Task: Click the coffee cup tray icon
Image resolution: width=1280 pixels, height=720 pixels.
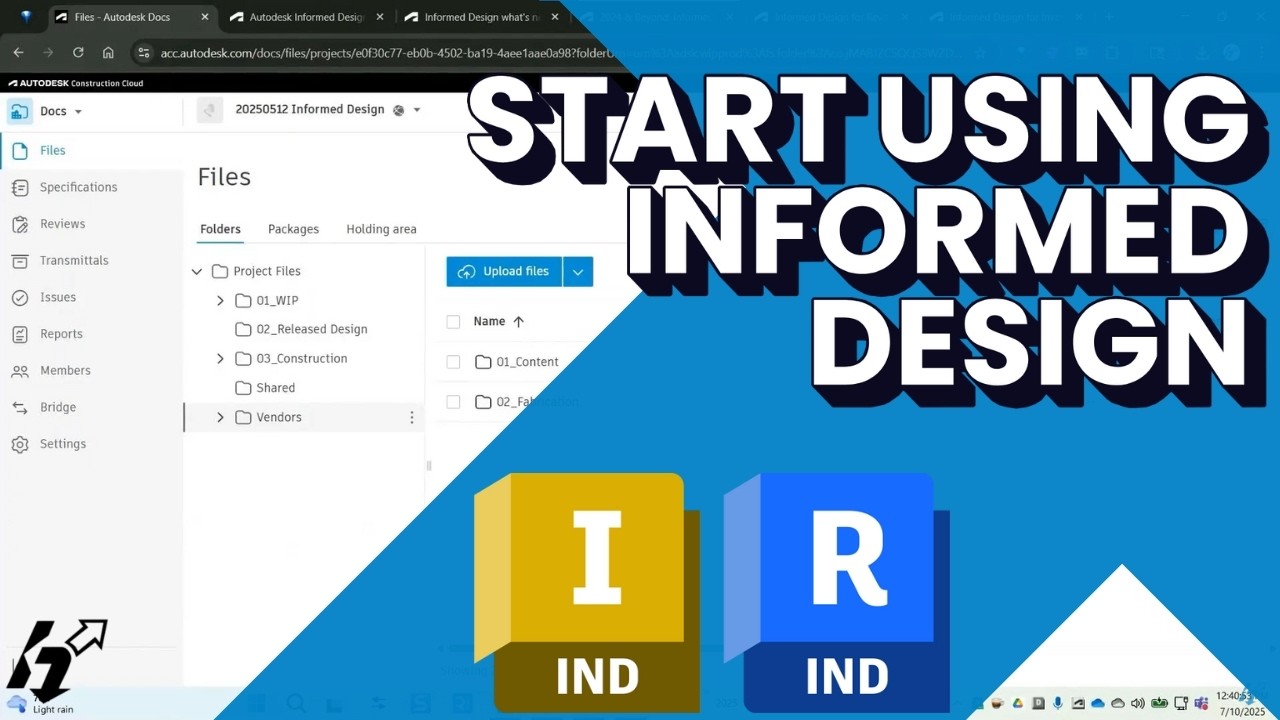Action: 997,704
